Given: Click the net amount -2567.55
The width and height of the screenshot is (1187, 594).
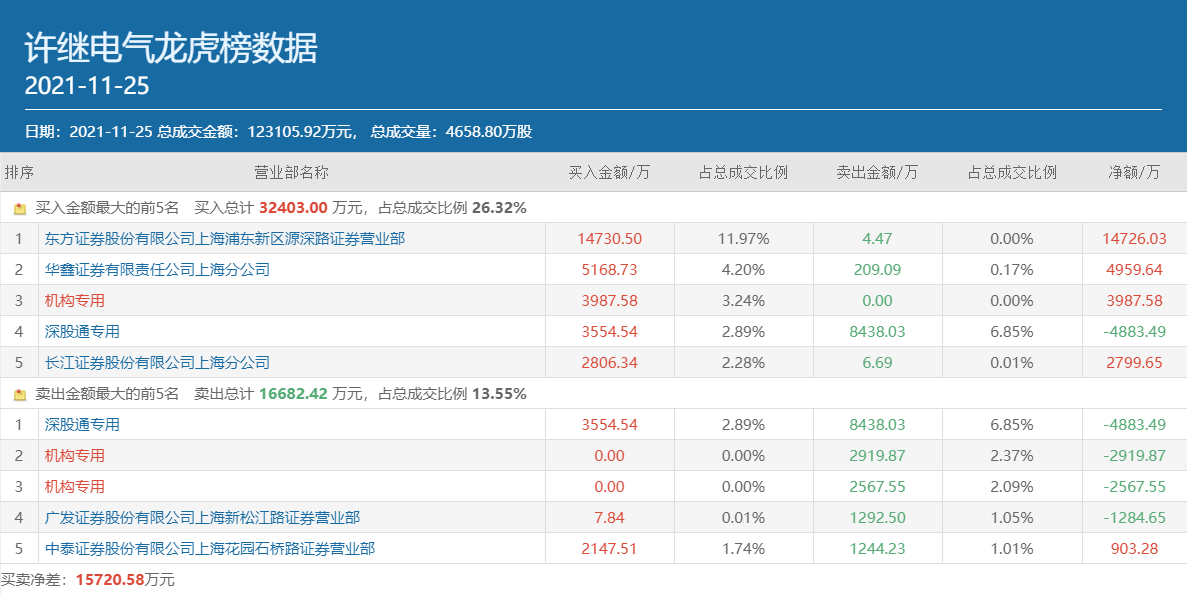Looking at the screenshot, I should point(1134,487).
